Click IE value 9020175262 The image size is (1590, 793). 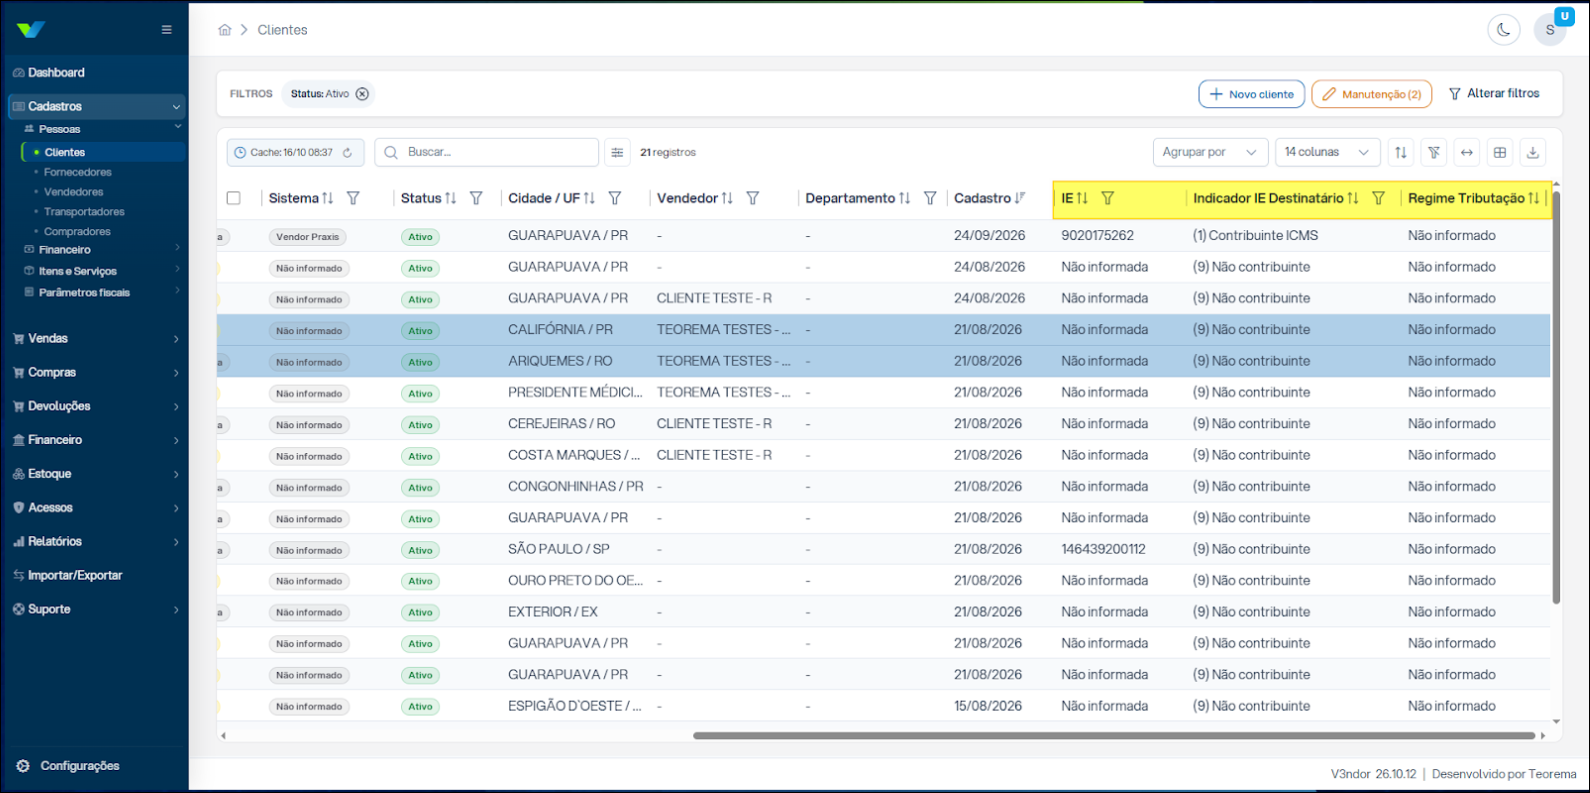click(1097, 236)
